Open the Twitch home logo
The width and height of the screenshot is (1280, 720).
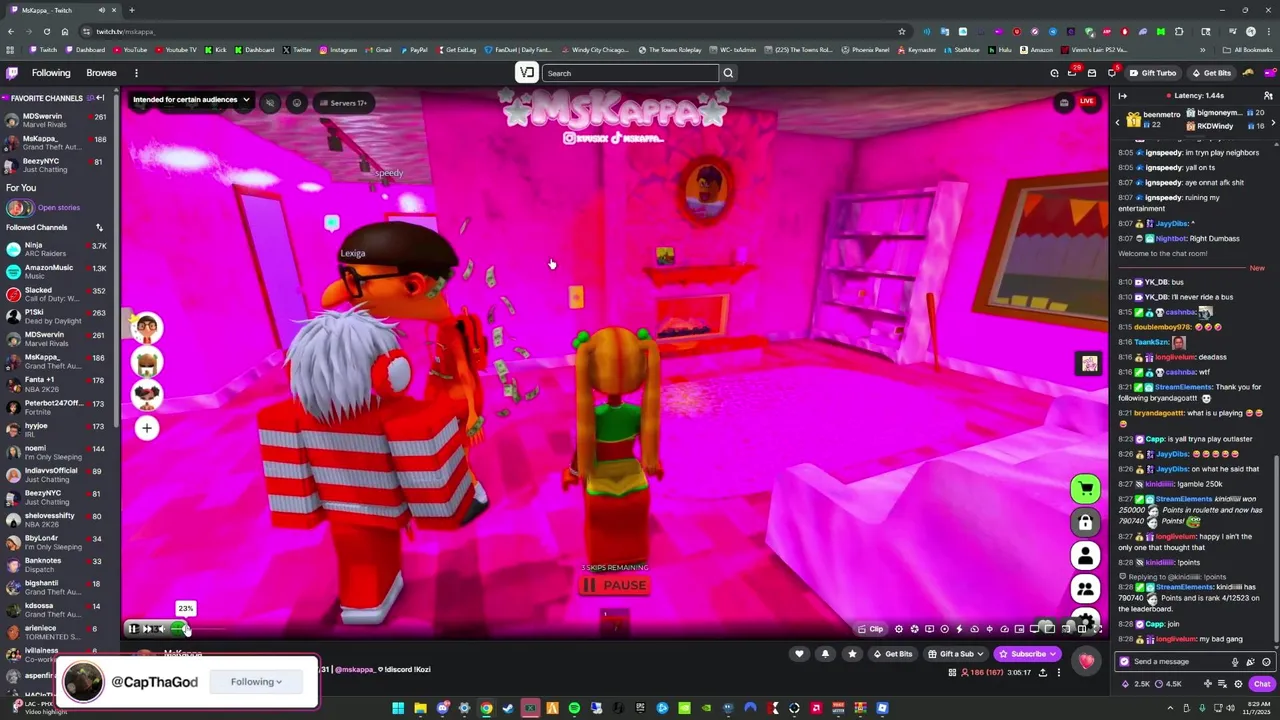(12, 73)
